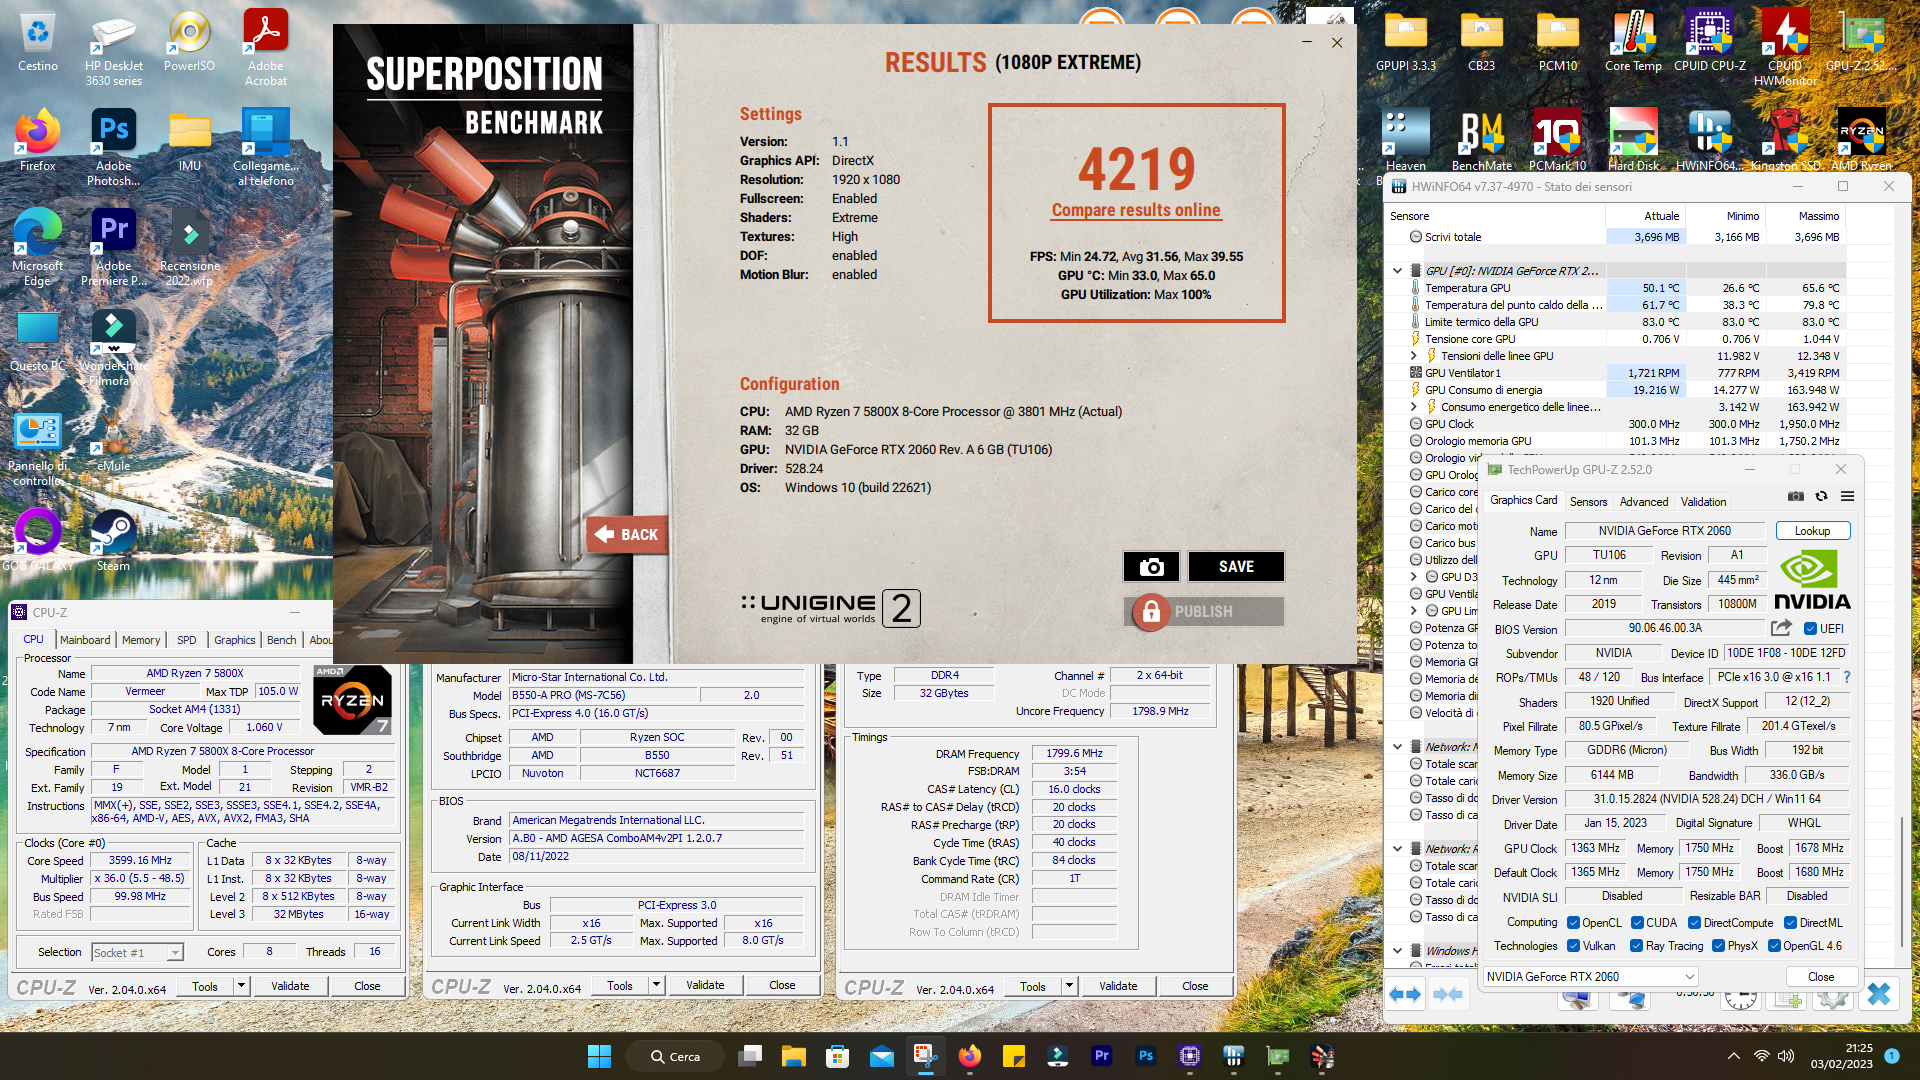Open the GPU-Z Advanced tab
This screenshot has width=1920, height=1080.
(1643, 502)
